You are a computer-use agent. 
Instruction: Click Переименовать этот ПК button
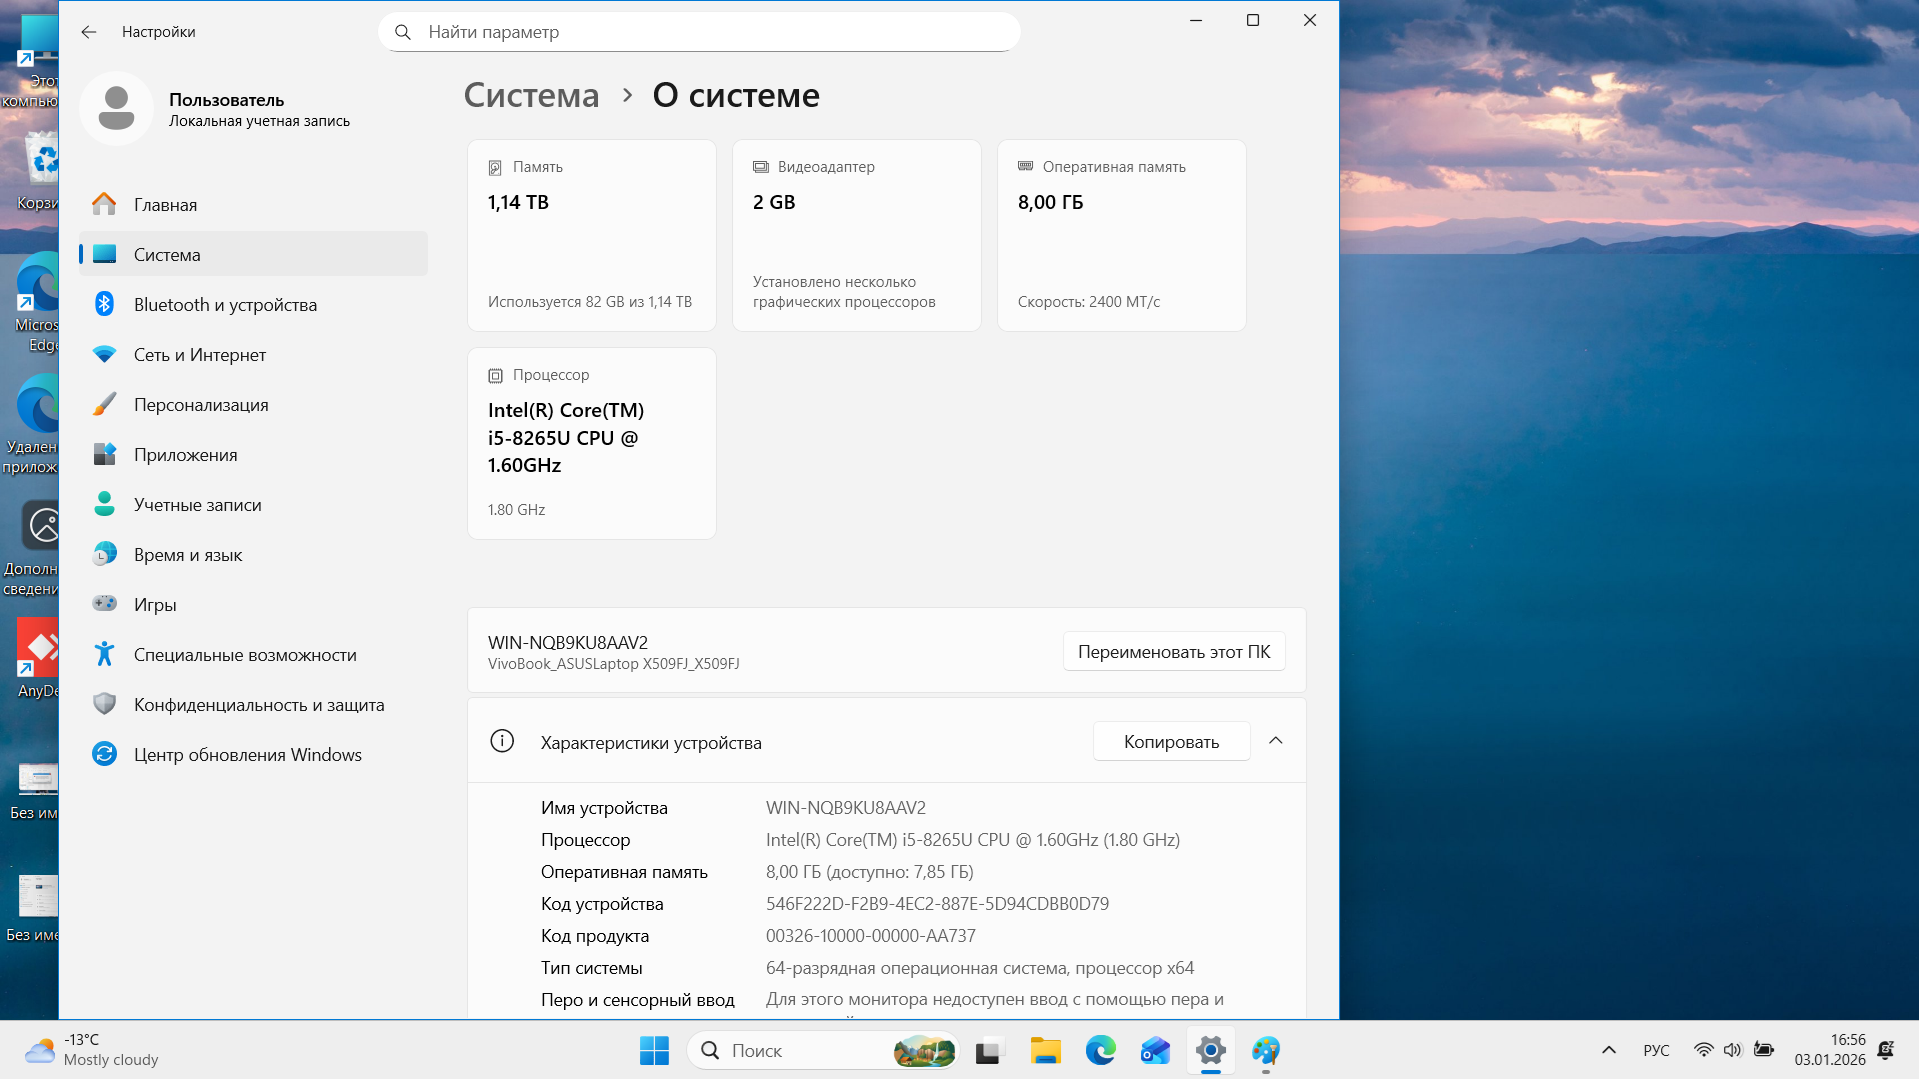[x=1173, y=652]
